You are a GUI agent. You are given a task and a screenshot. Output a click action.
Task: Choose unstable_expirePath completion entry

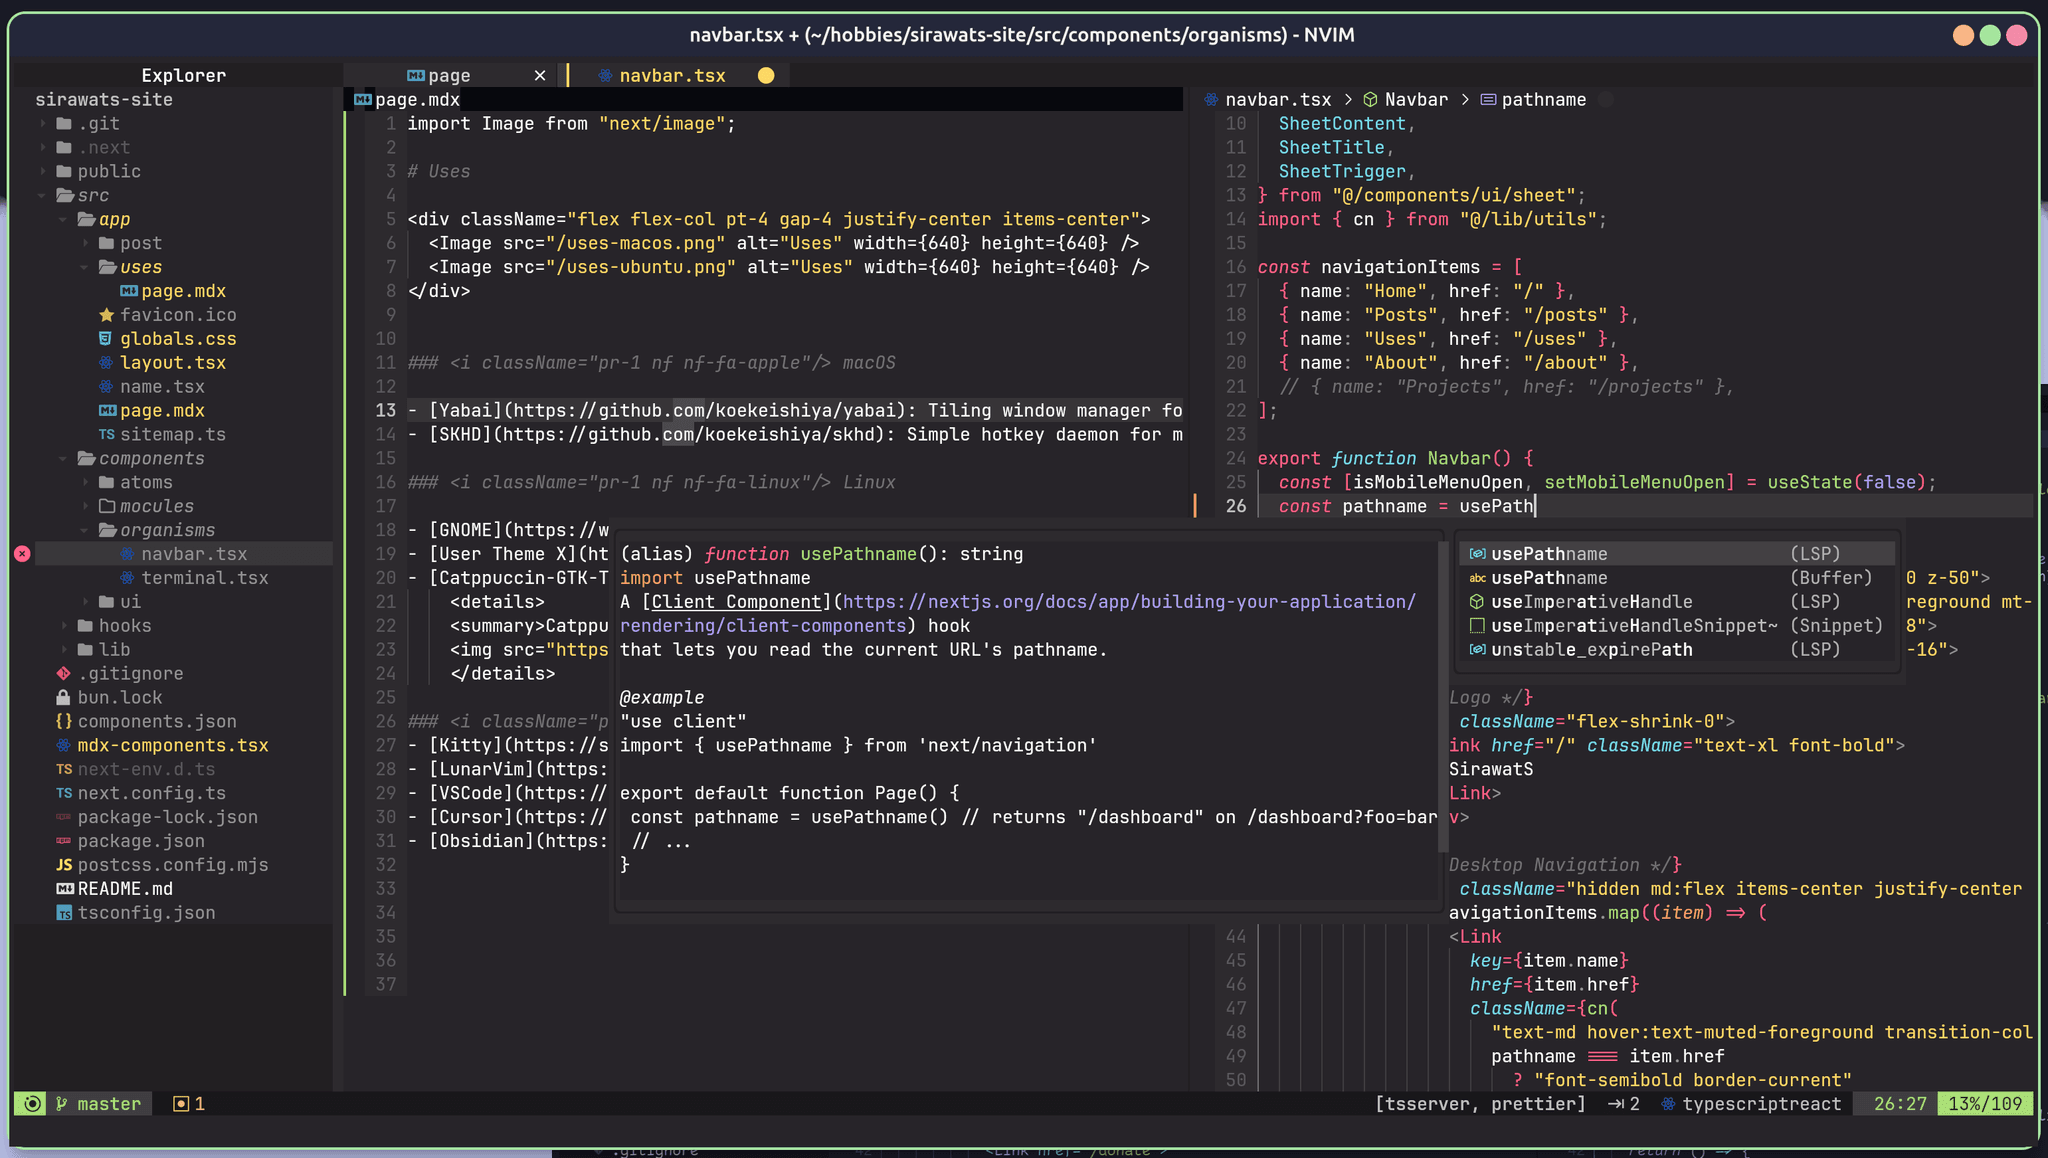click(1676, 650)
